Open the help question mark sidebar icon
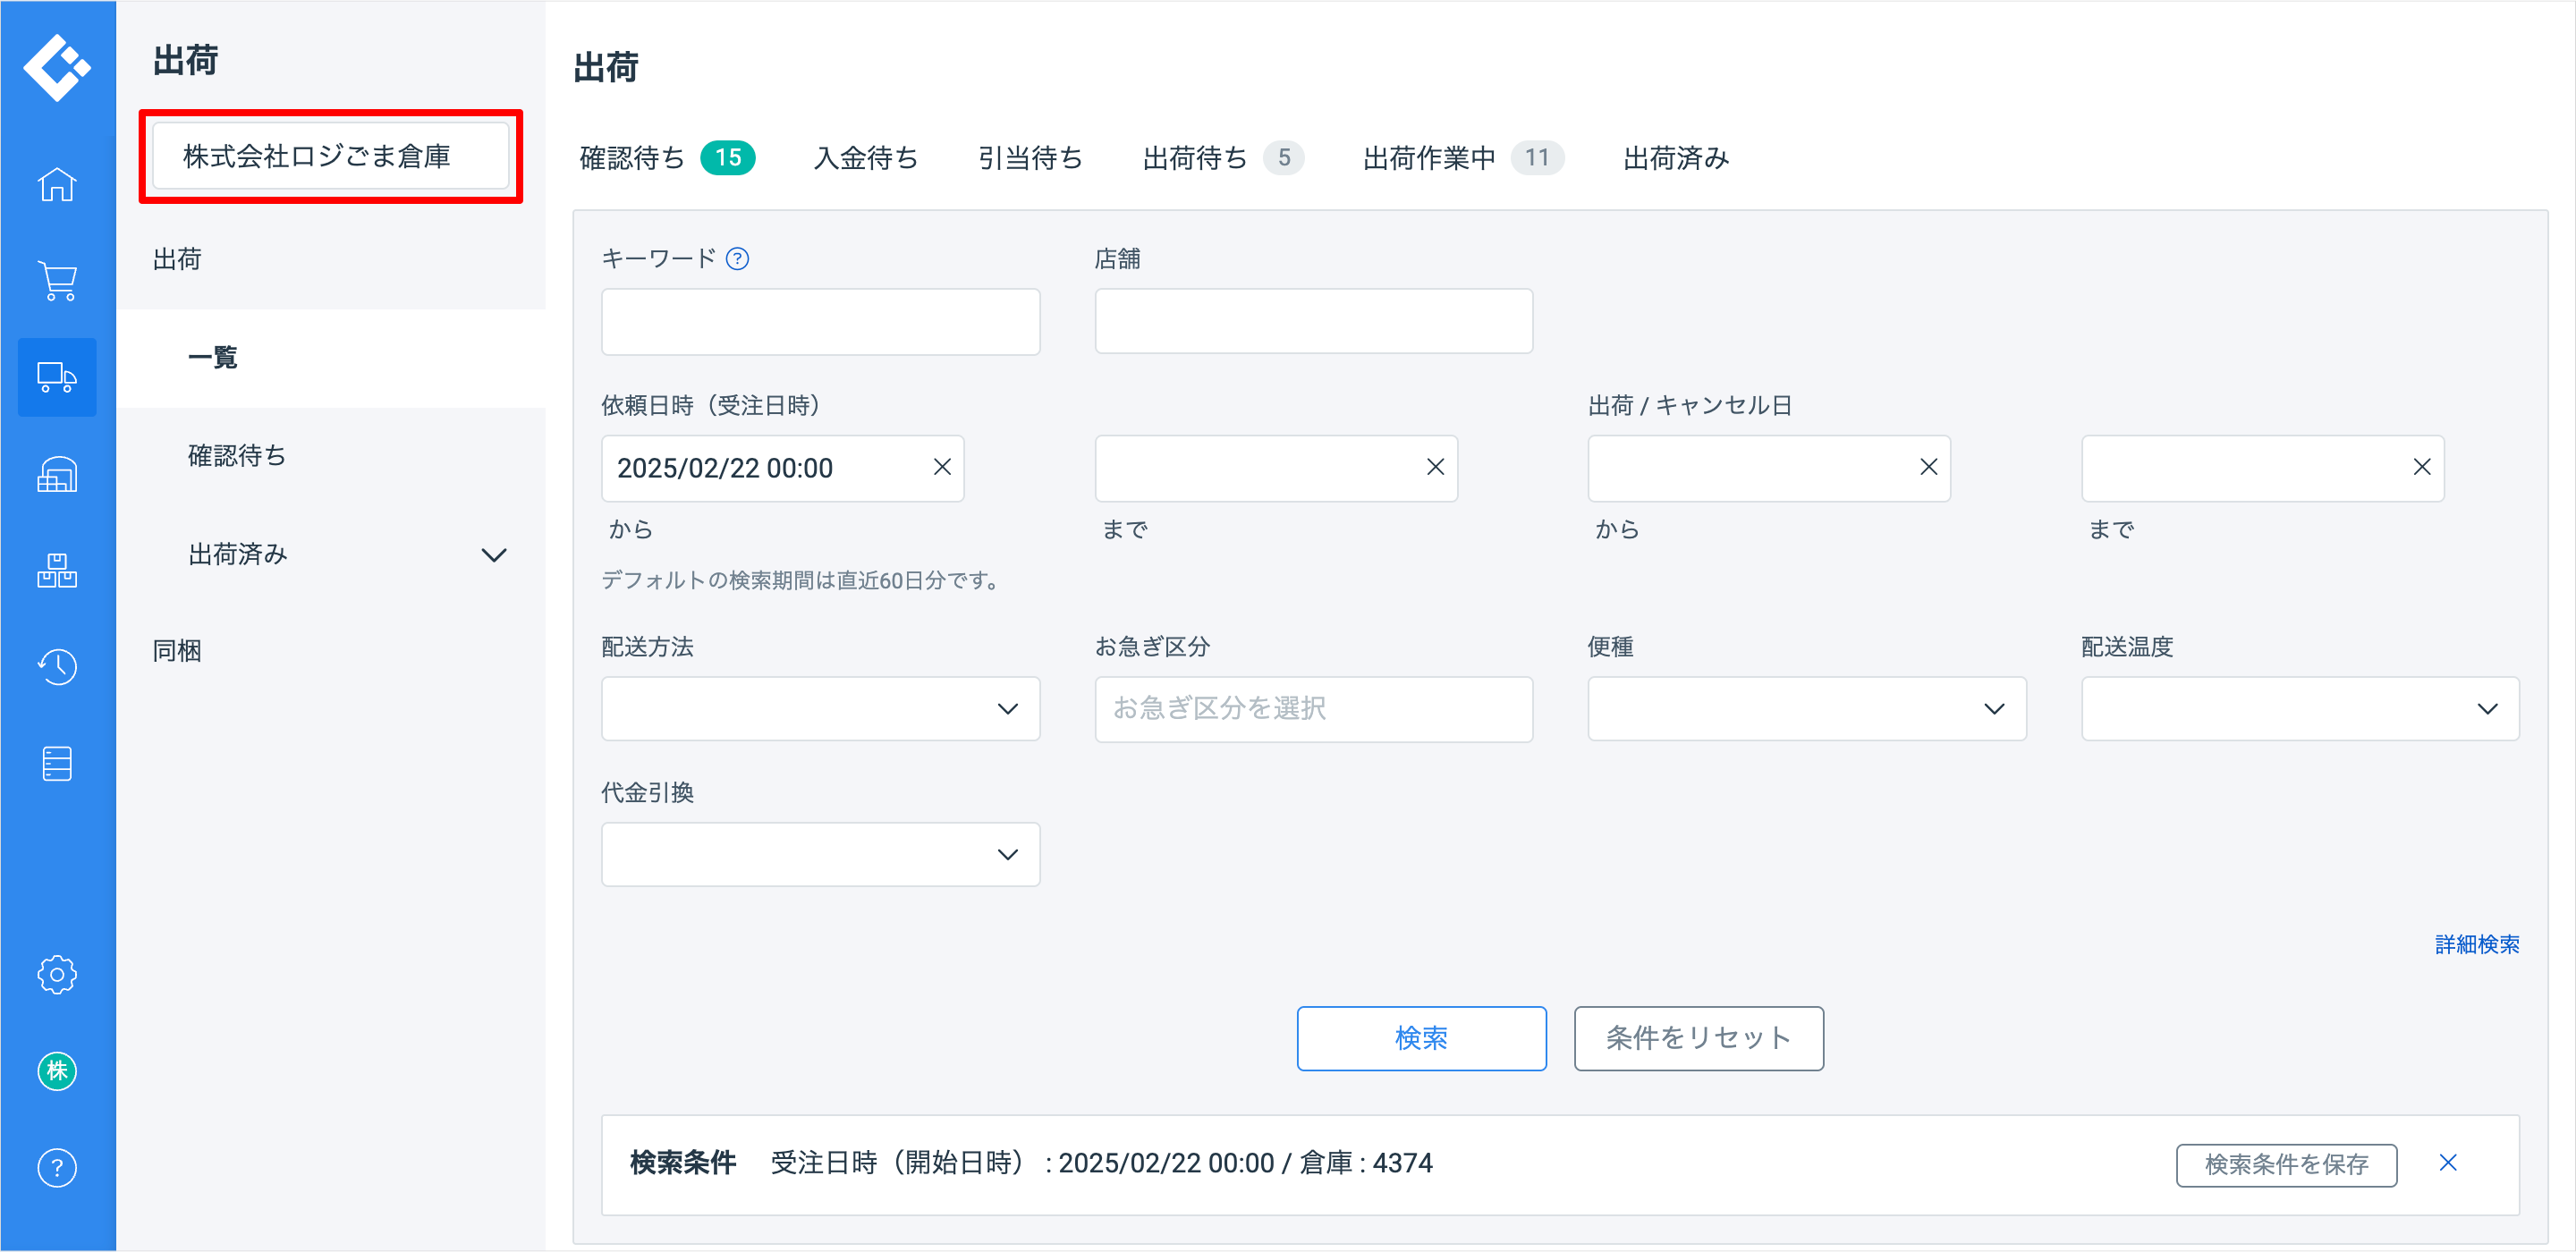2576x1252 pixels. pos(57,1168)
